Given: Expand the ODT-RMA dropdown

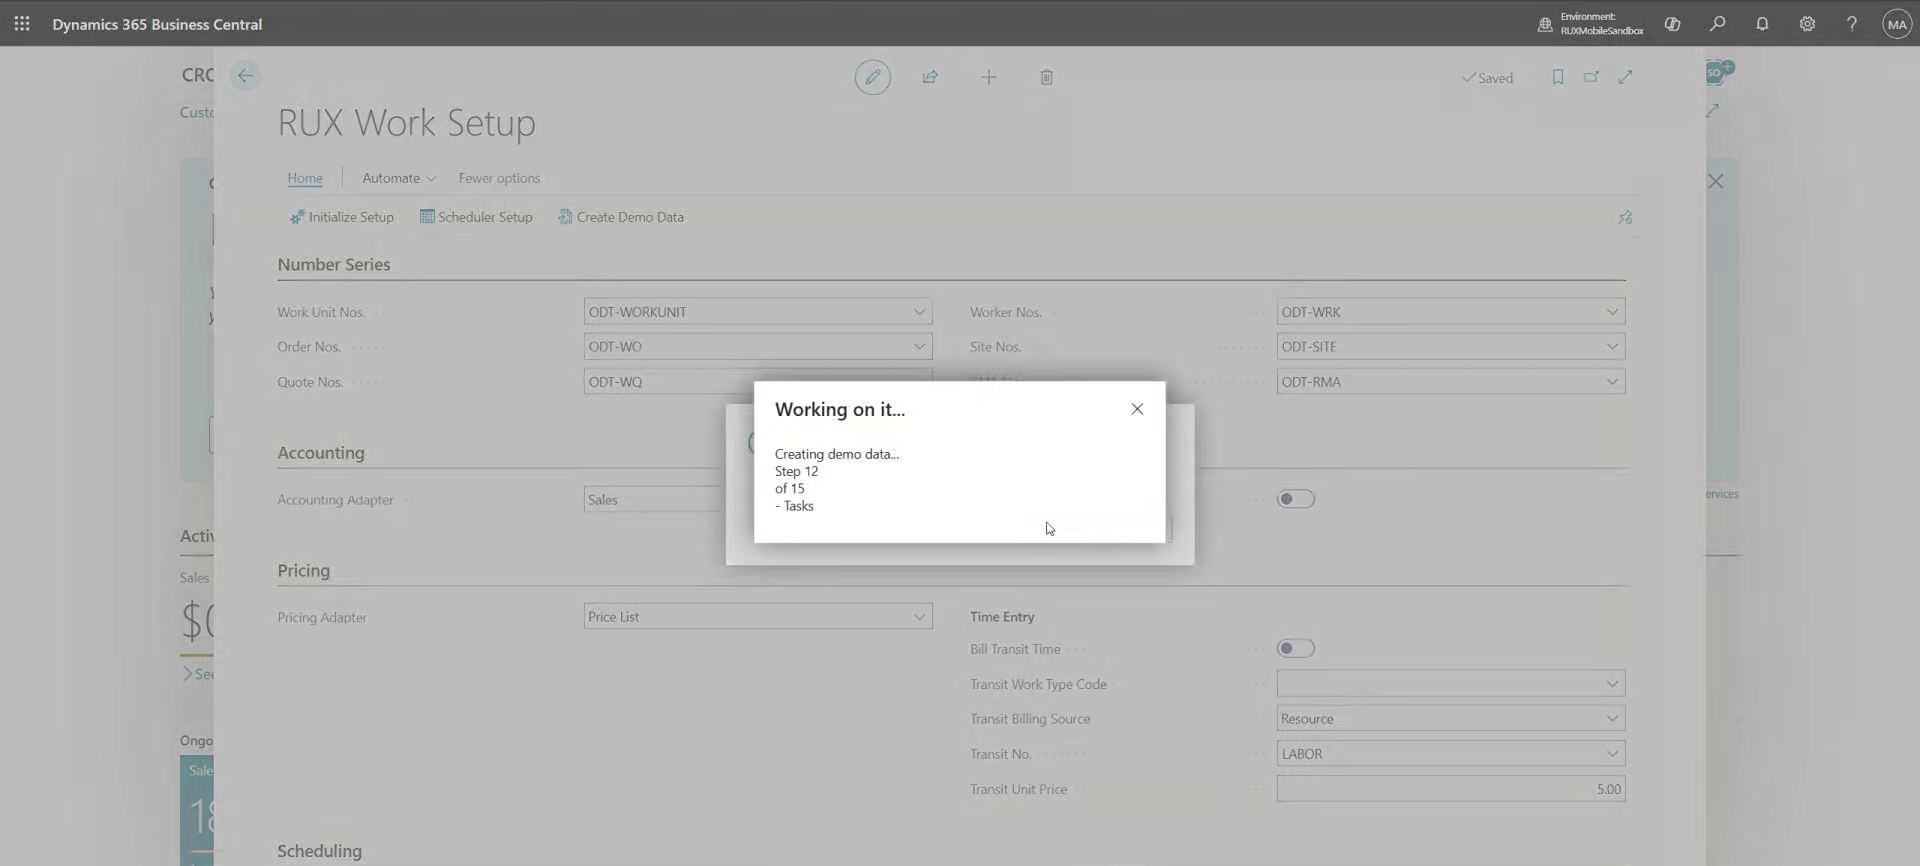Looking at the screenshot, I should point(1611,382).
